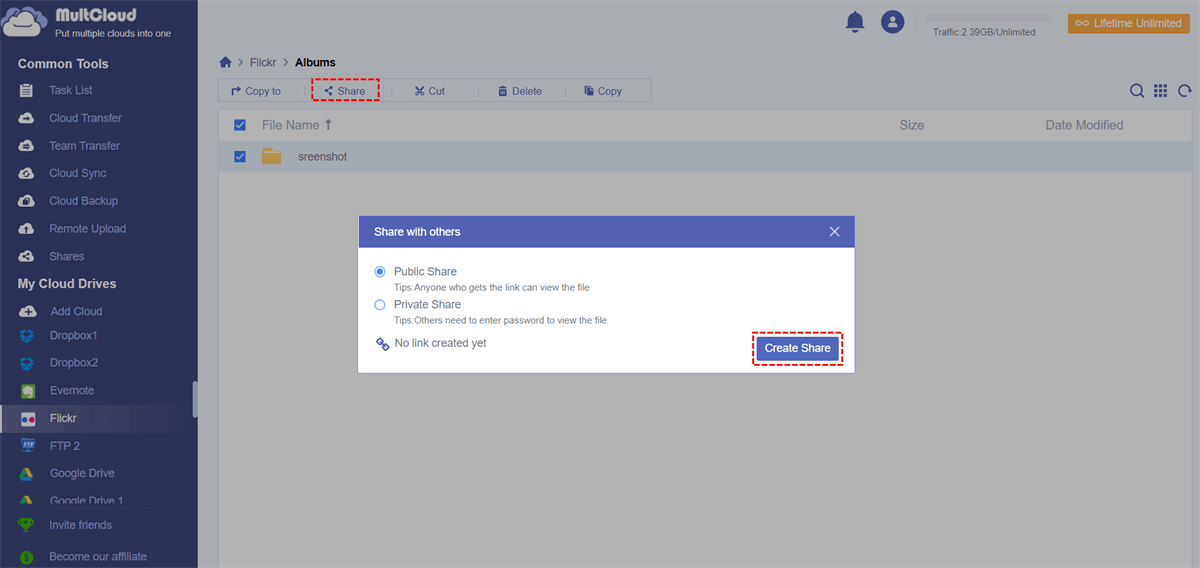Click the Remote Upload icon
This screenshot has width=1200, height=568.
point(27,229)
